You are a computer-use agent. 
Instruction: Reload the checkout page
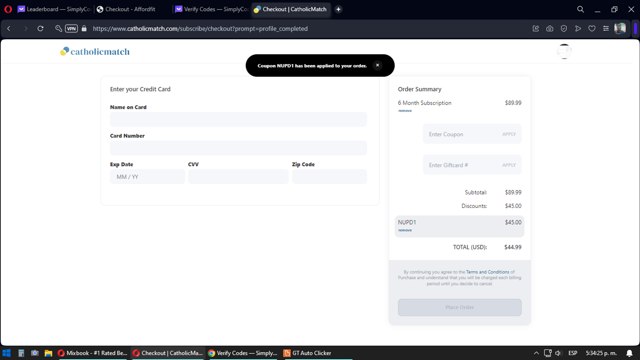[40, 29]
